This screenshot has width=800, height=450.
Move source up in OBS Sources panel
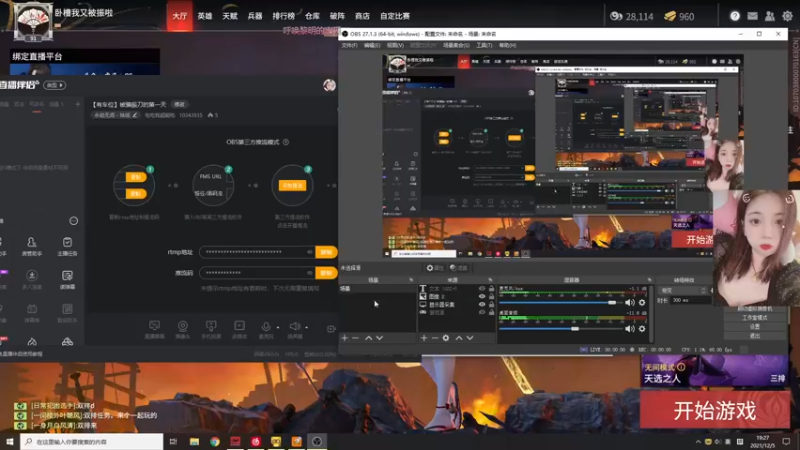[459, 338]
